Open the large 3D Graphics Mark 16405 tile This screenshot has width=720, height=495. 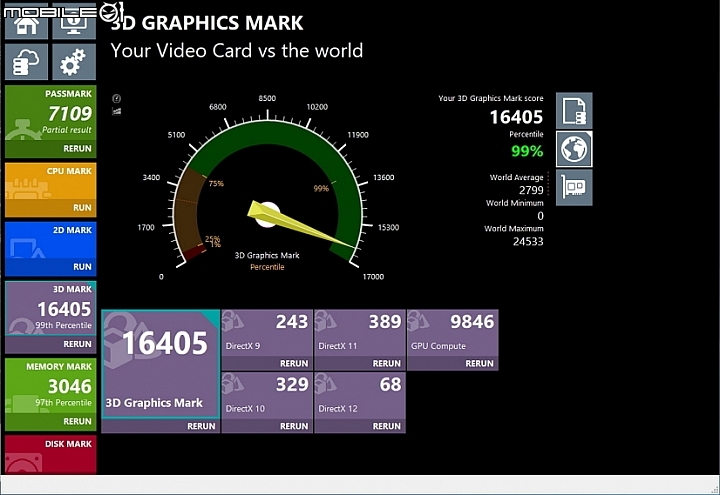click(161, 364)
